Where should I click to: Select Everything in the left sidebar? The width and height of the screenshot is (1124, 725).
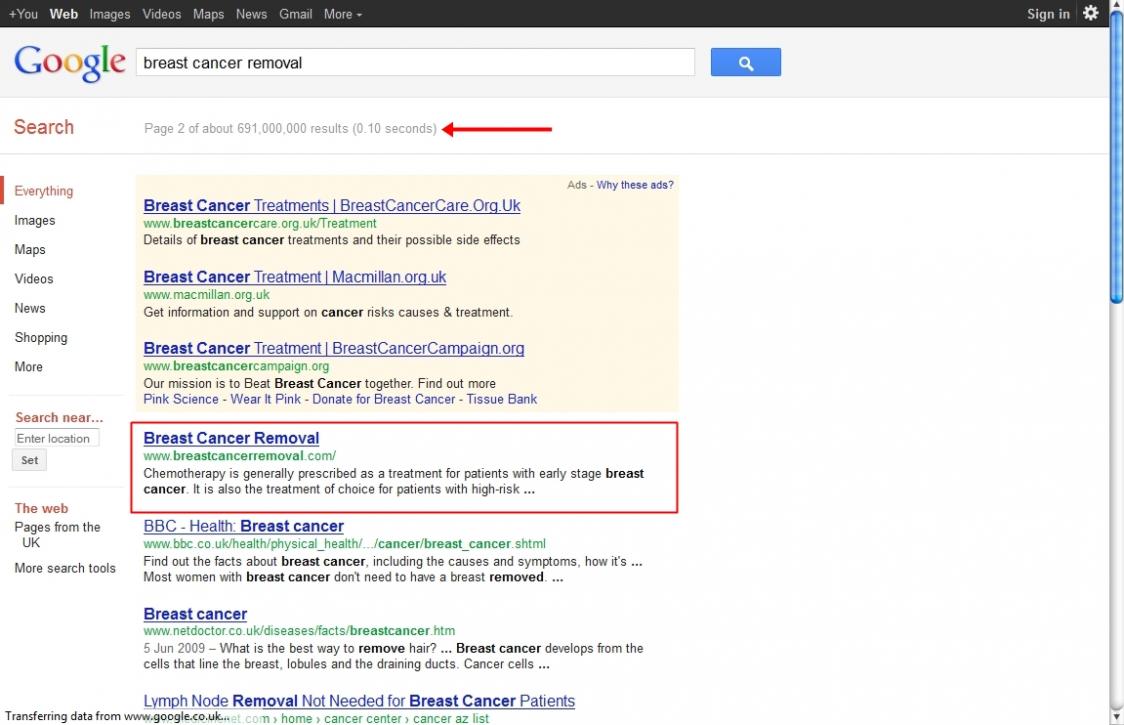click(x=44, y=191)
